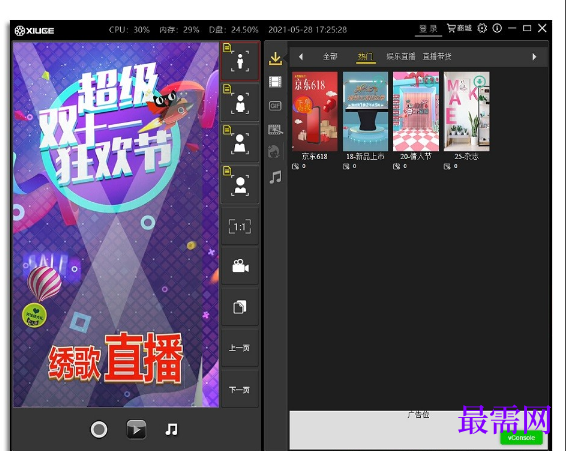Select the second half-body framing preset
This screenshot has height=451, width=570.
tap(240, 102)
